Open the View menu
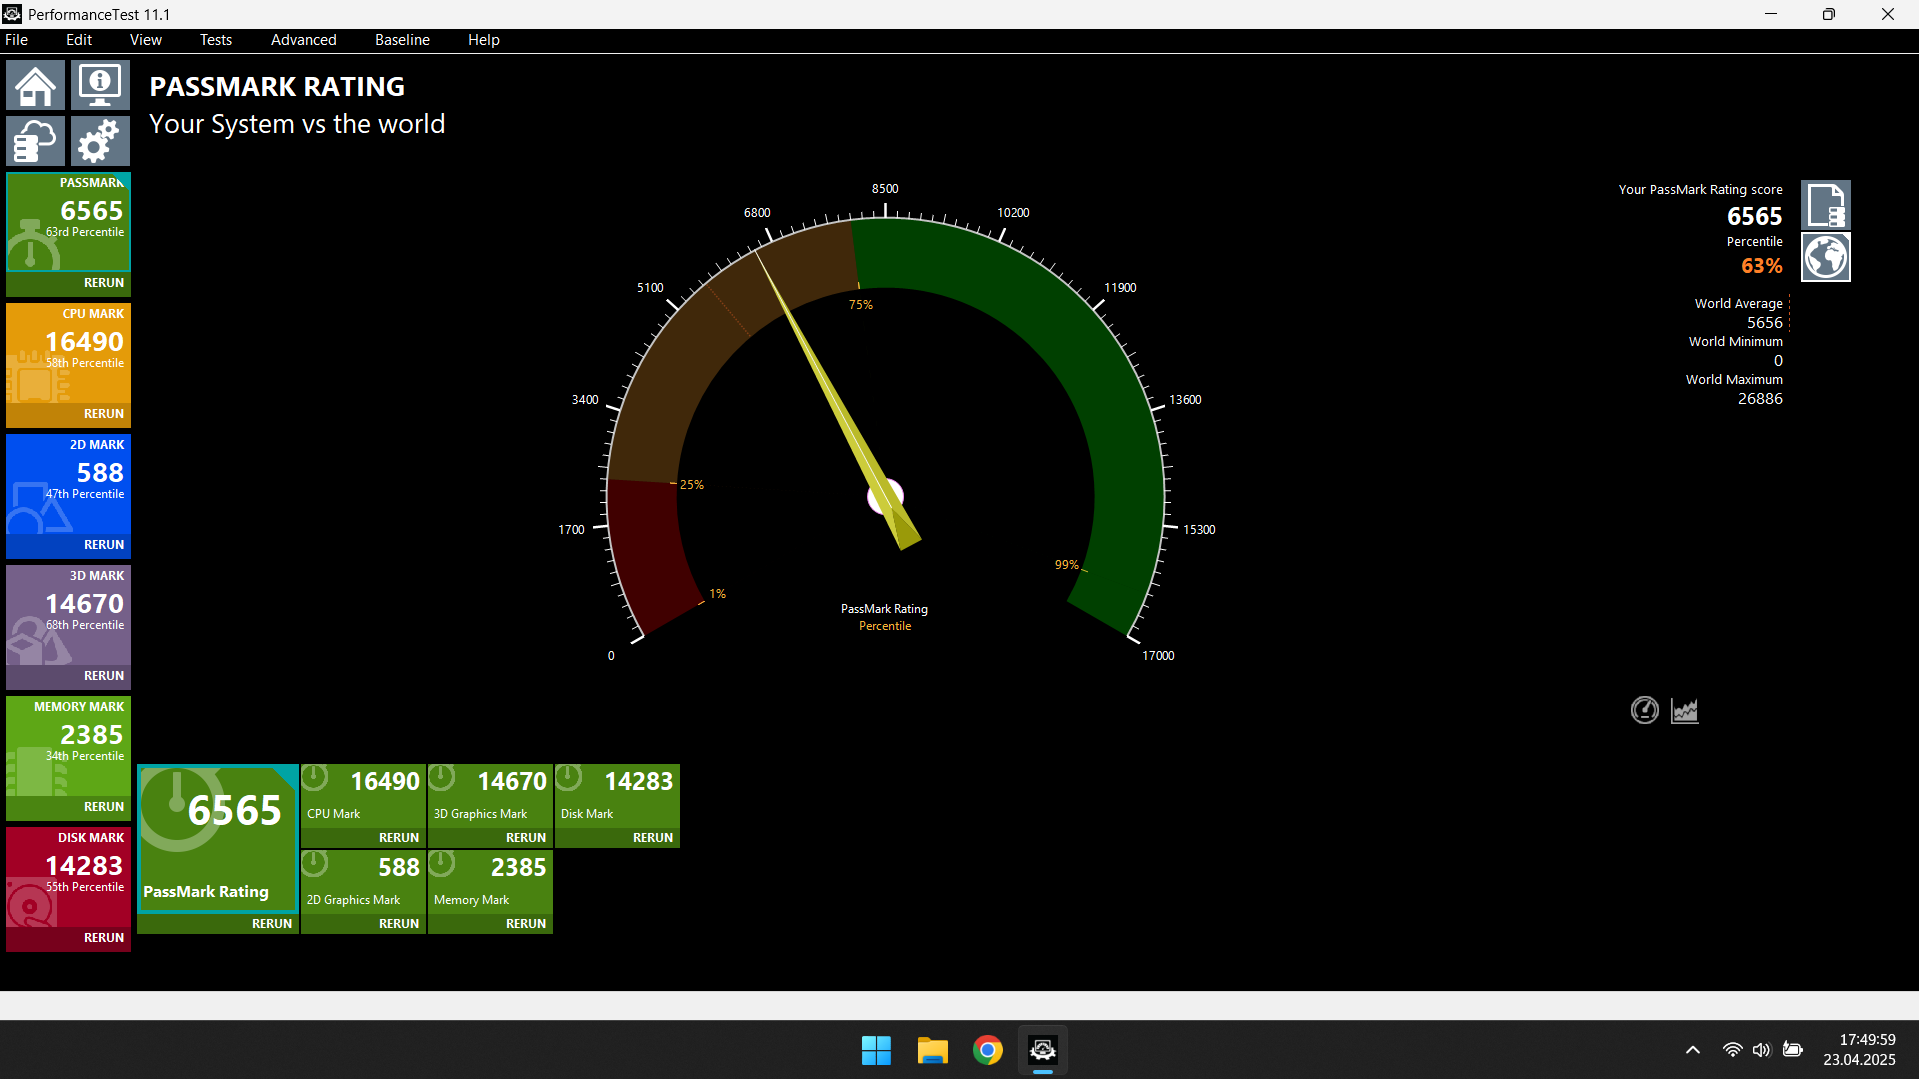 [x=146, y=40]
